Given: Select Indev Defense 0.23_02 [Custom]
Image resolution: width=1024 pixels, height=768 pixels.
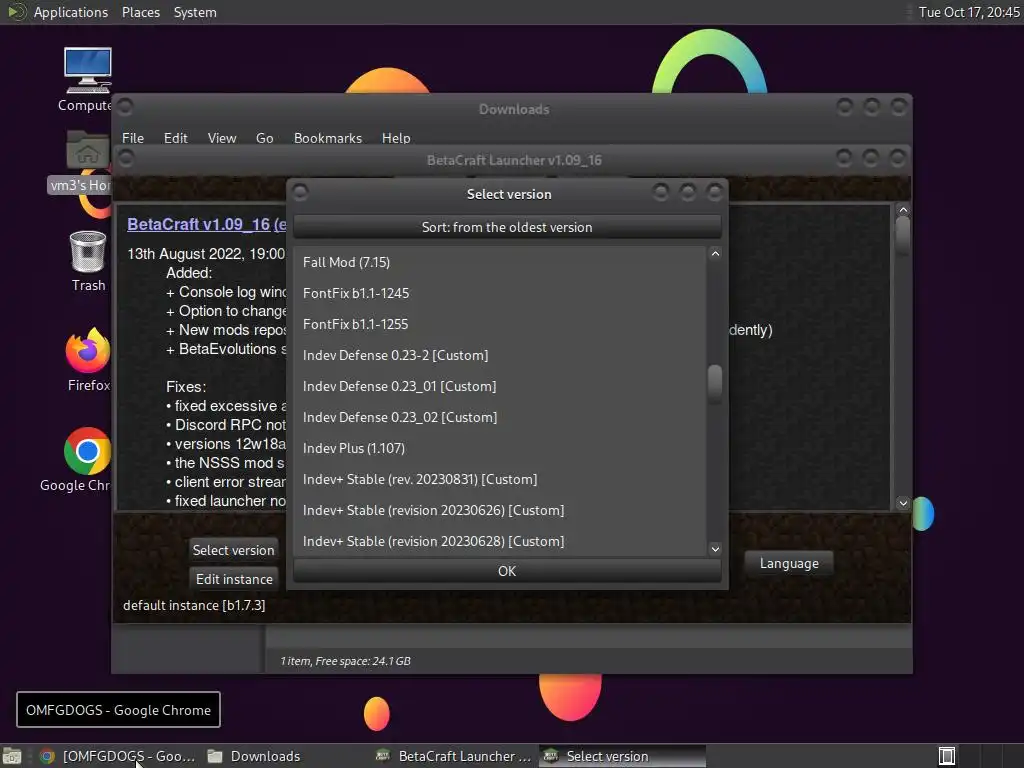Looking at the screenshot, I should pos(500,417).
